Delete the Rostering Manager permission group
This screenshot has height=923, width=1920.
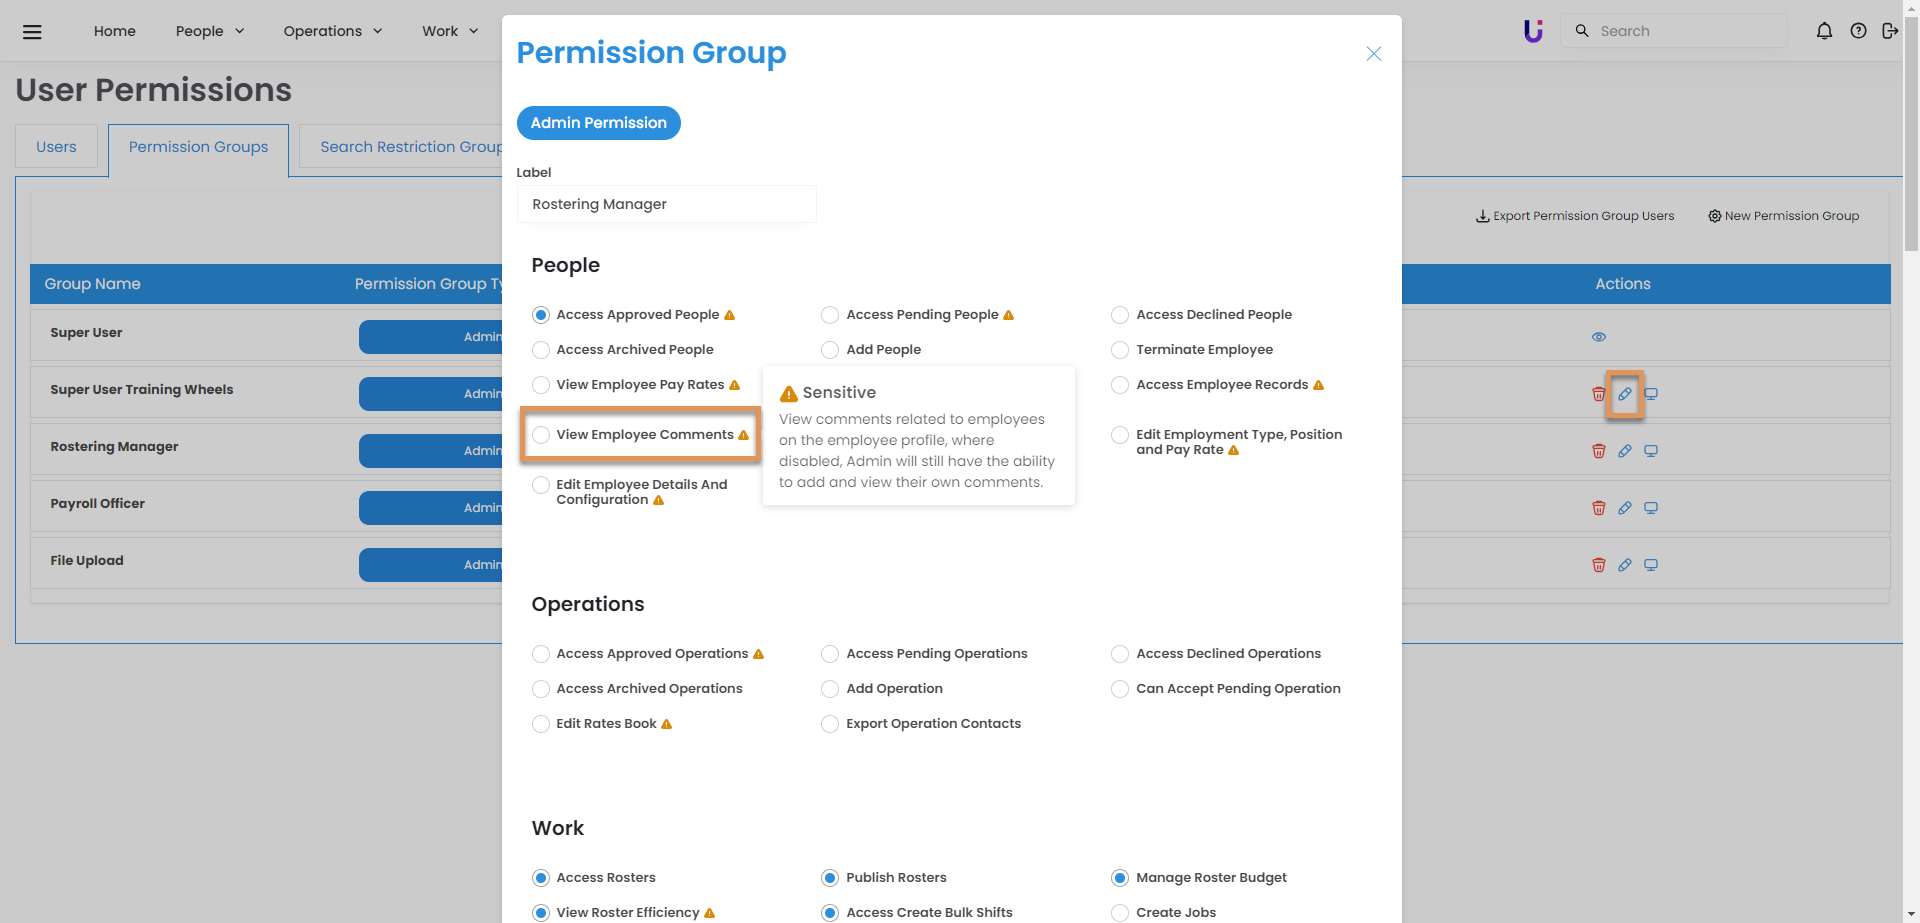coord(1598,451)
